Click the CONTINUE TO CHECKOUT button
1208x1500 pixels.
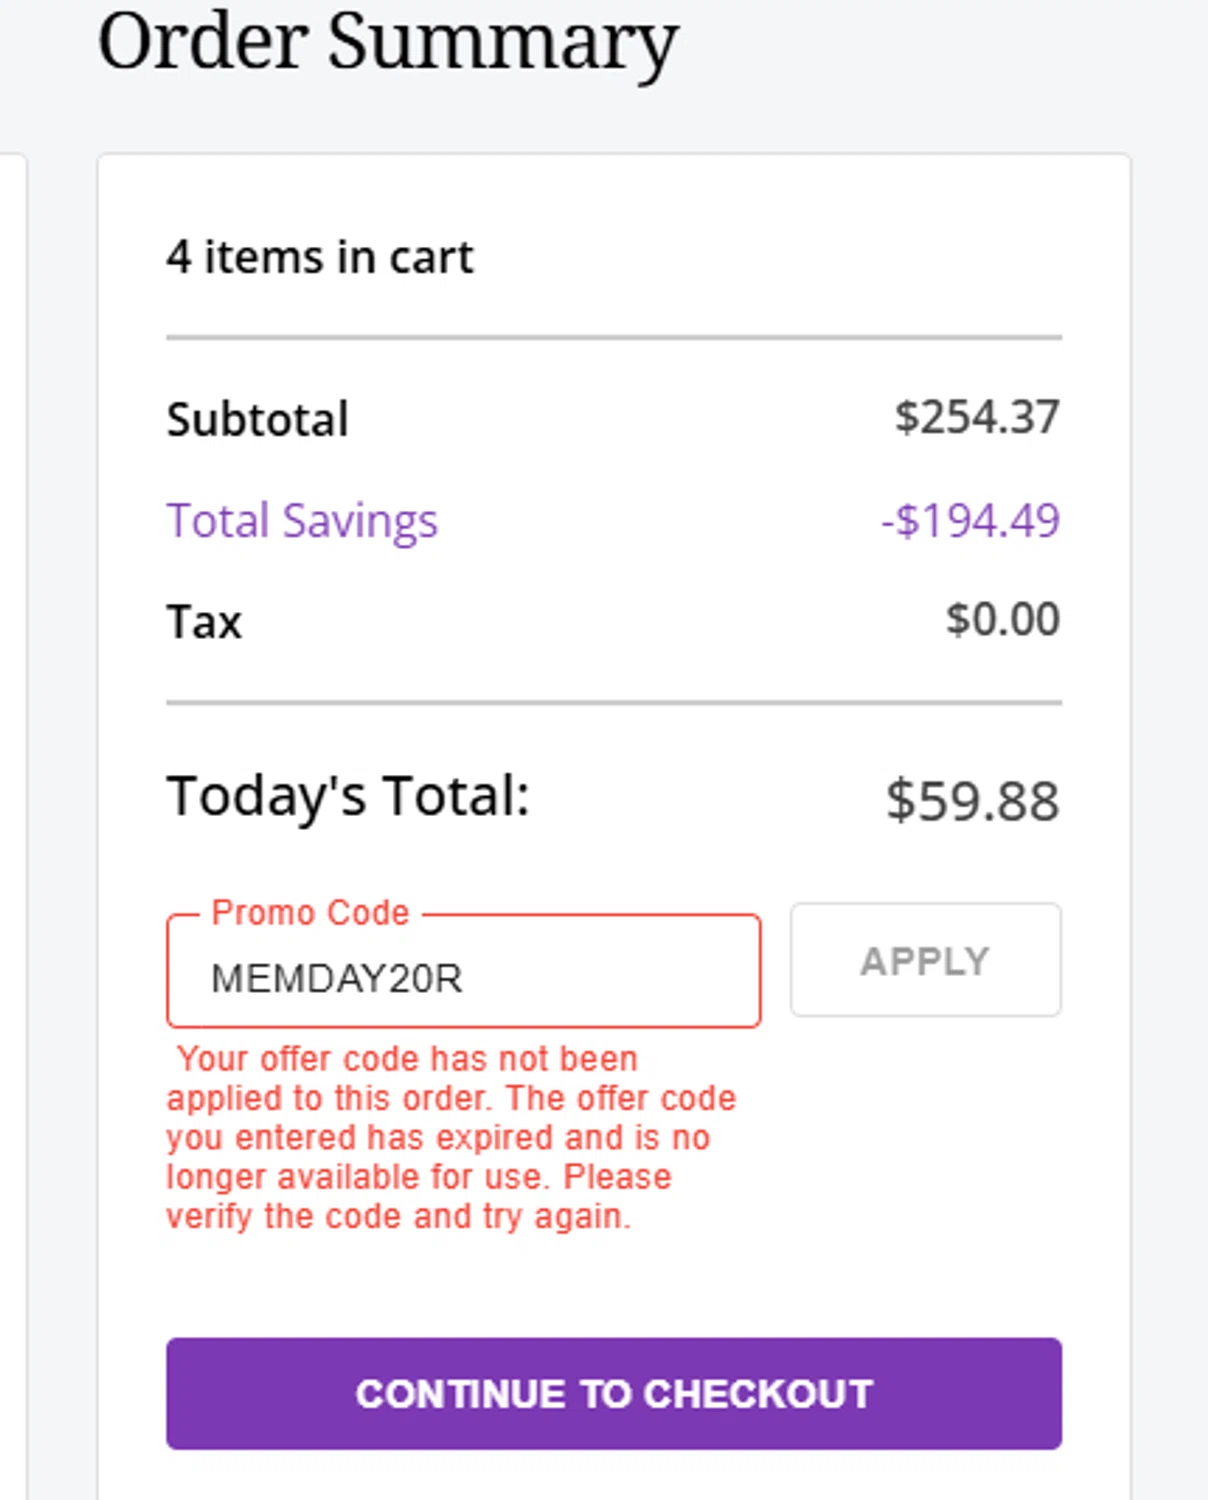point(613,1393)
